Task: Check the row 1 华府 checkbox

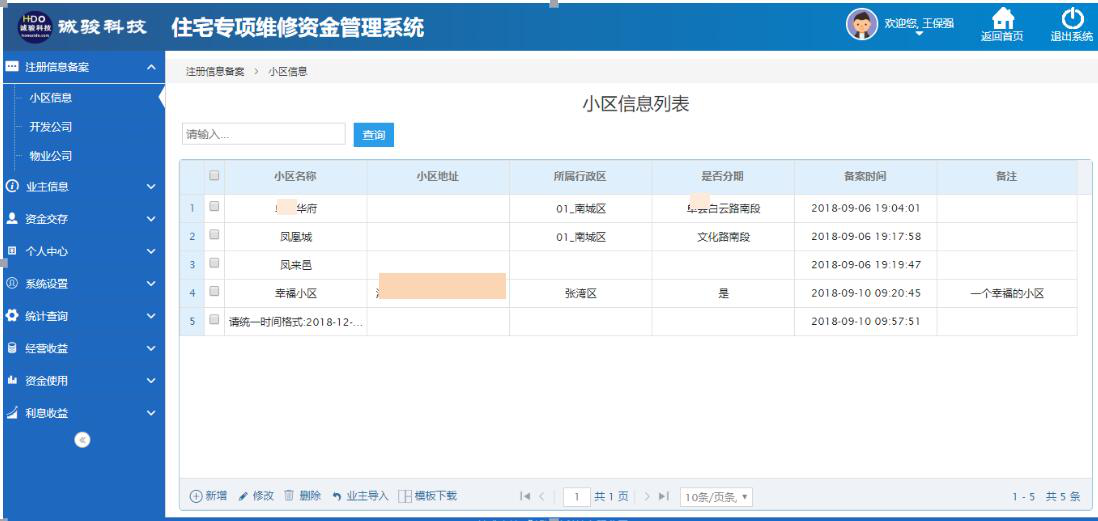Action: pyautogui.click(x=214, y=206)
